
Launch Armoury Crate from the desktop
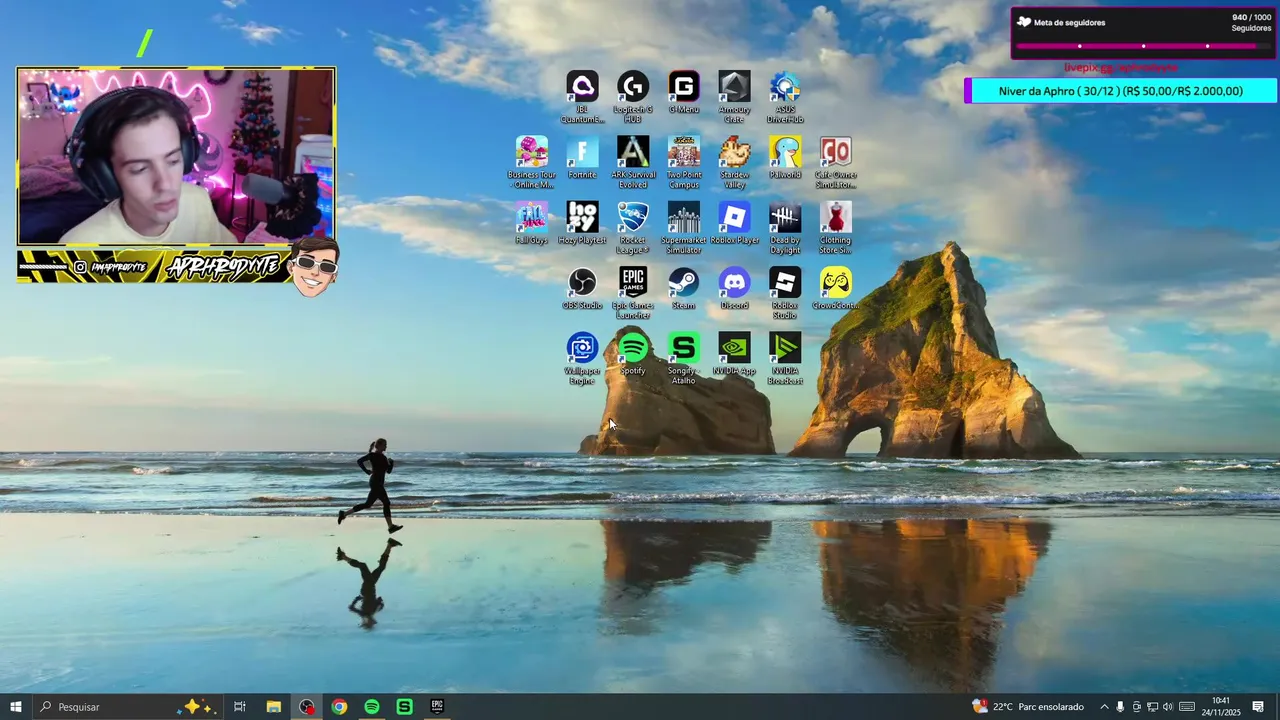coord(734,97)
